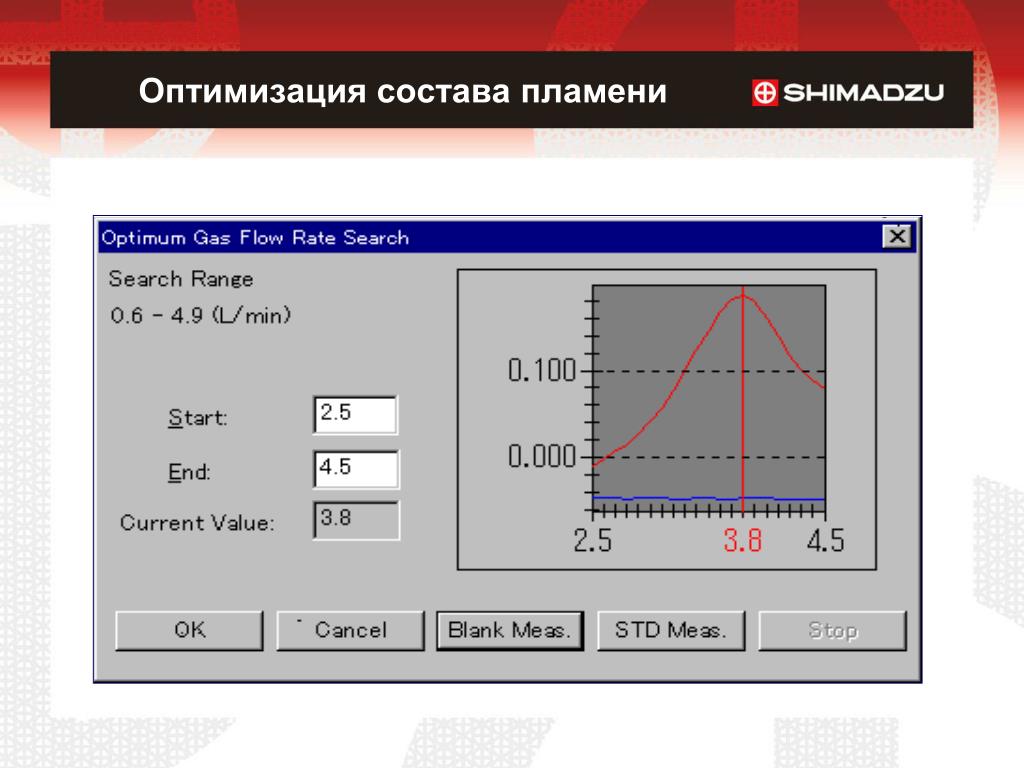Click the red vertical 3.8 marker line
Screen dimensions: 1024x768
[743, 398]
